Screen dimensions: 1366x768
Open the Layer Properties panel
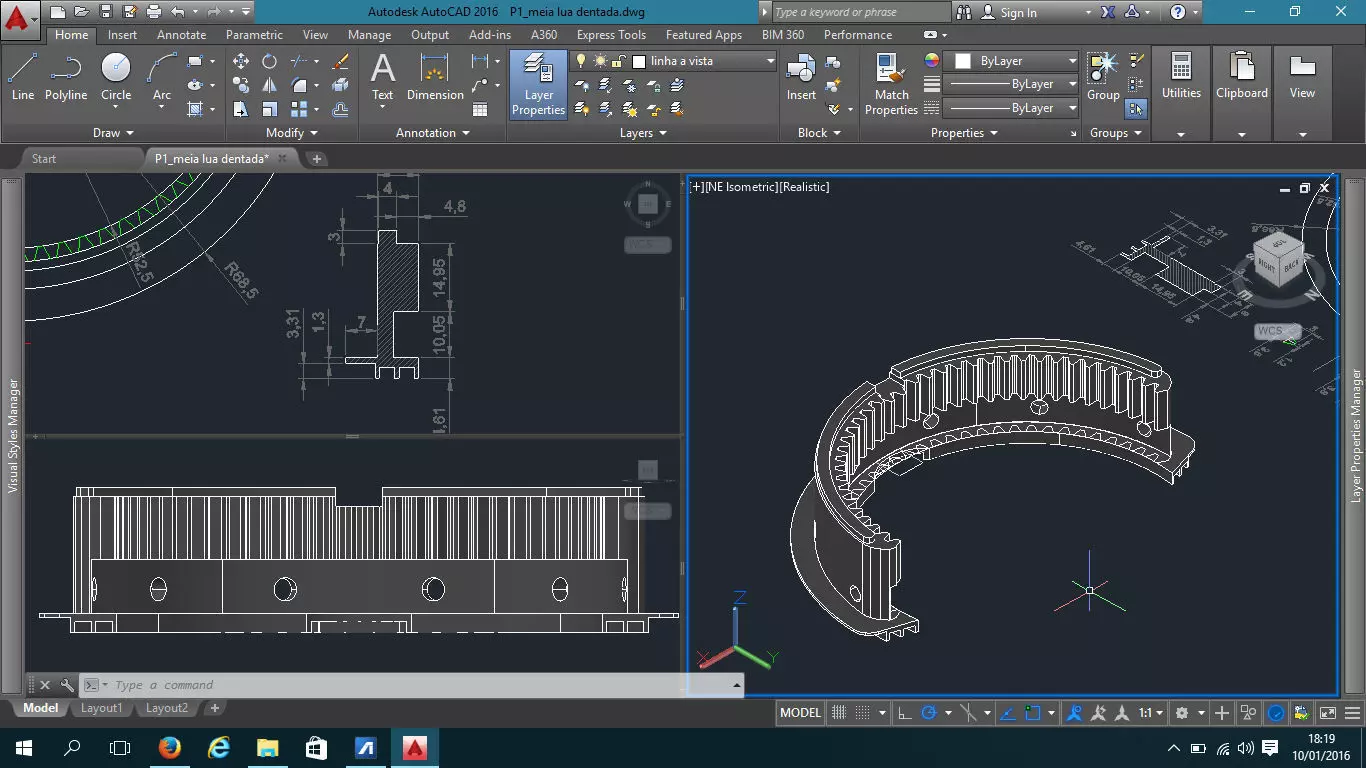(538, 85)
